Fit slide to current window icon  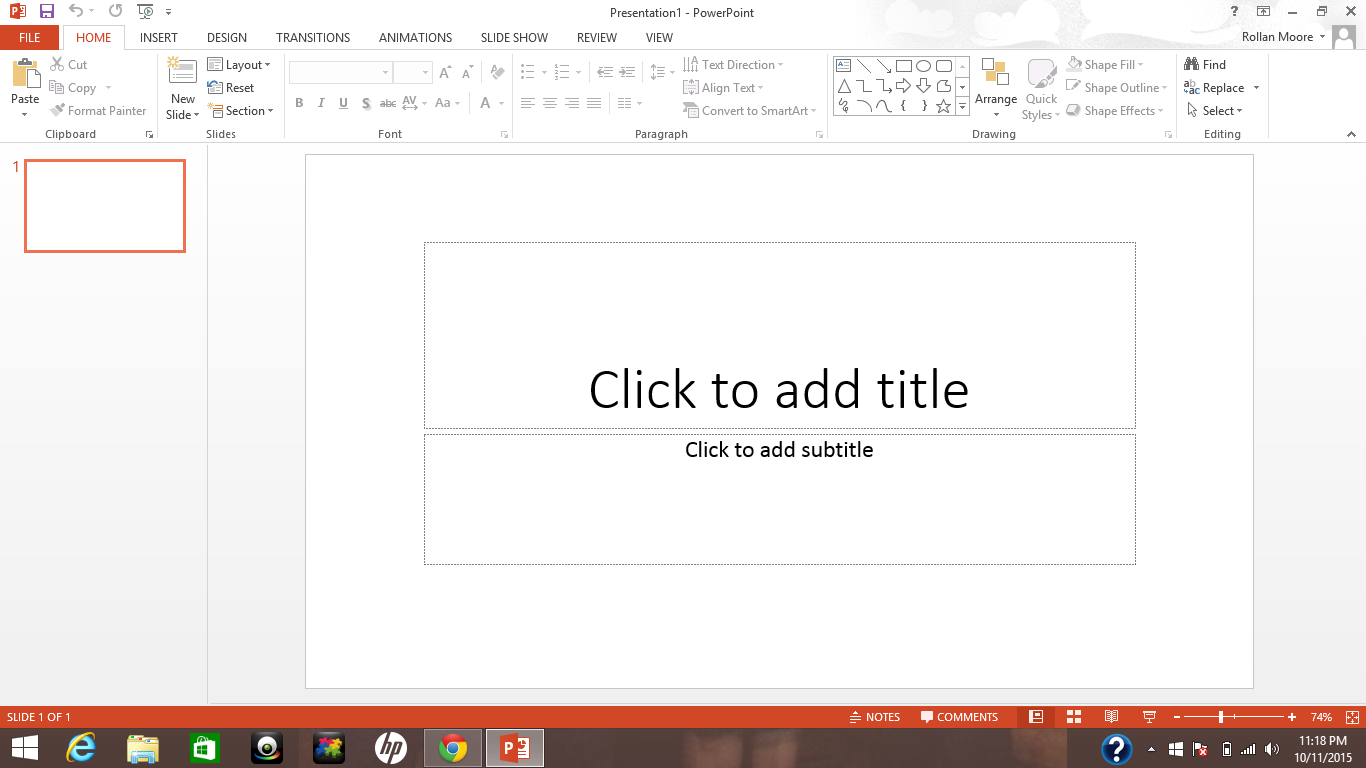tap(1352, 717)
